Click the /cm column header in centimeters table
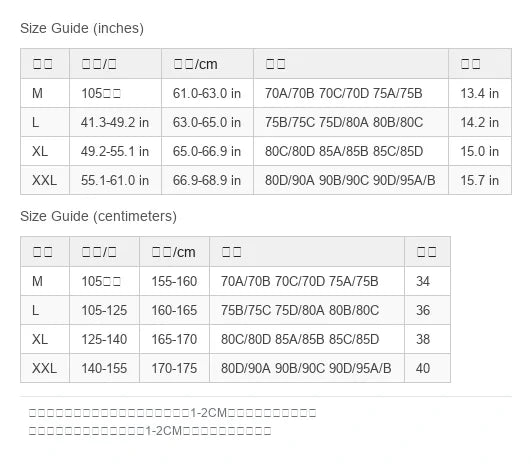The height and width of the screenshot is (472, 531). click(x=174, y=252)
